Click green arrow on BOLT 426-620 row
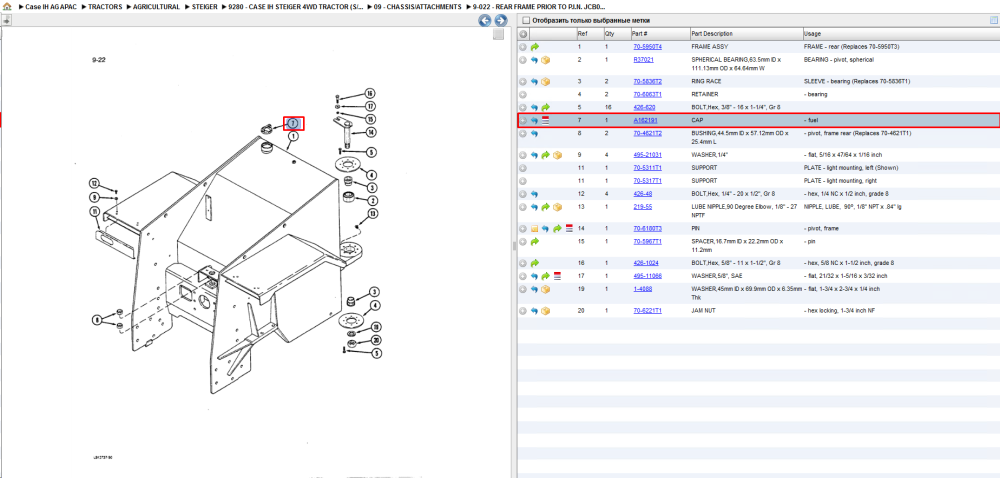The width and height of the screenshot is (1000, 478). coord(546,108)
